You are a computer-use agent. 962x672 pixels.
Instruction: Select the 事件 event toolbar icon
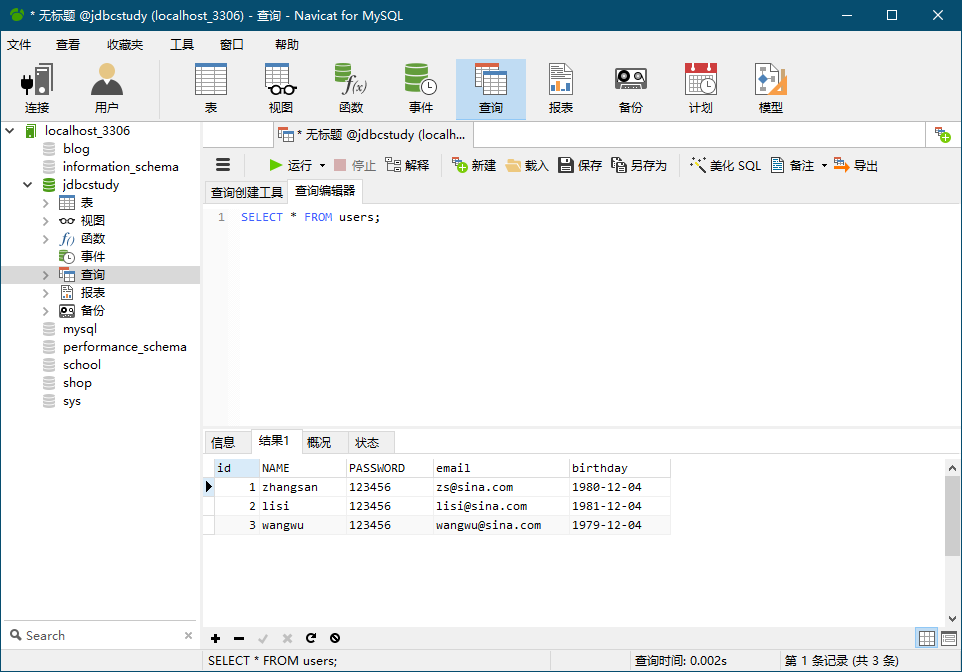point(421,89)
